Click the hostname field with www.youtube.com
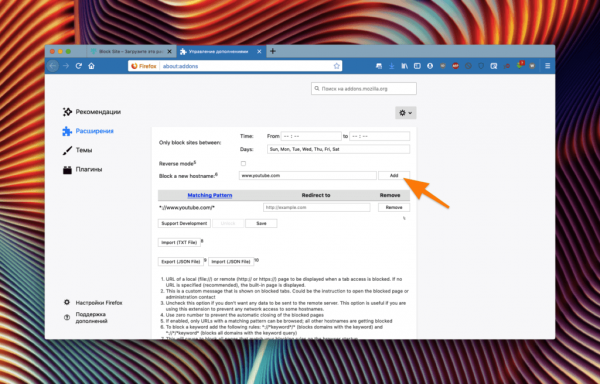This screenshot has height=384, width=600. click(308, 176)
